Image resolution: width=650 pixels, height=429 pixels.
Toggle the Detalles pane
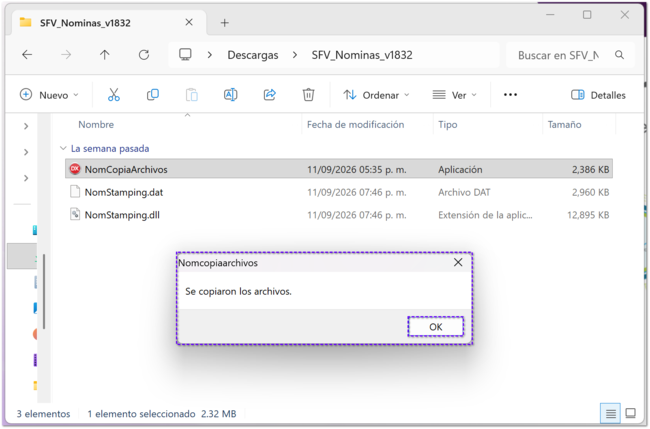coord(598,95)
